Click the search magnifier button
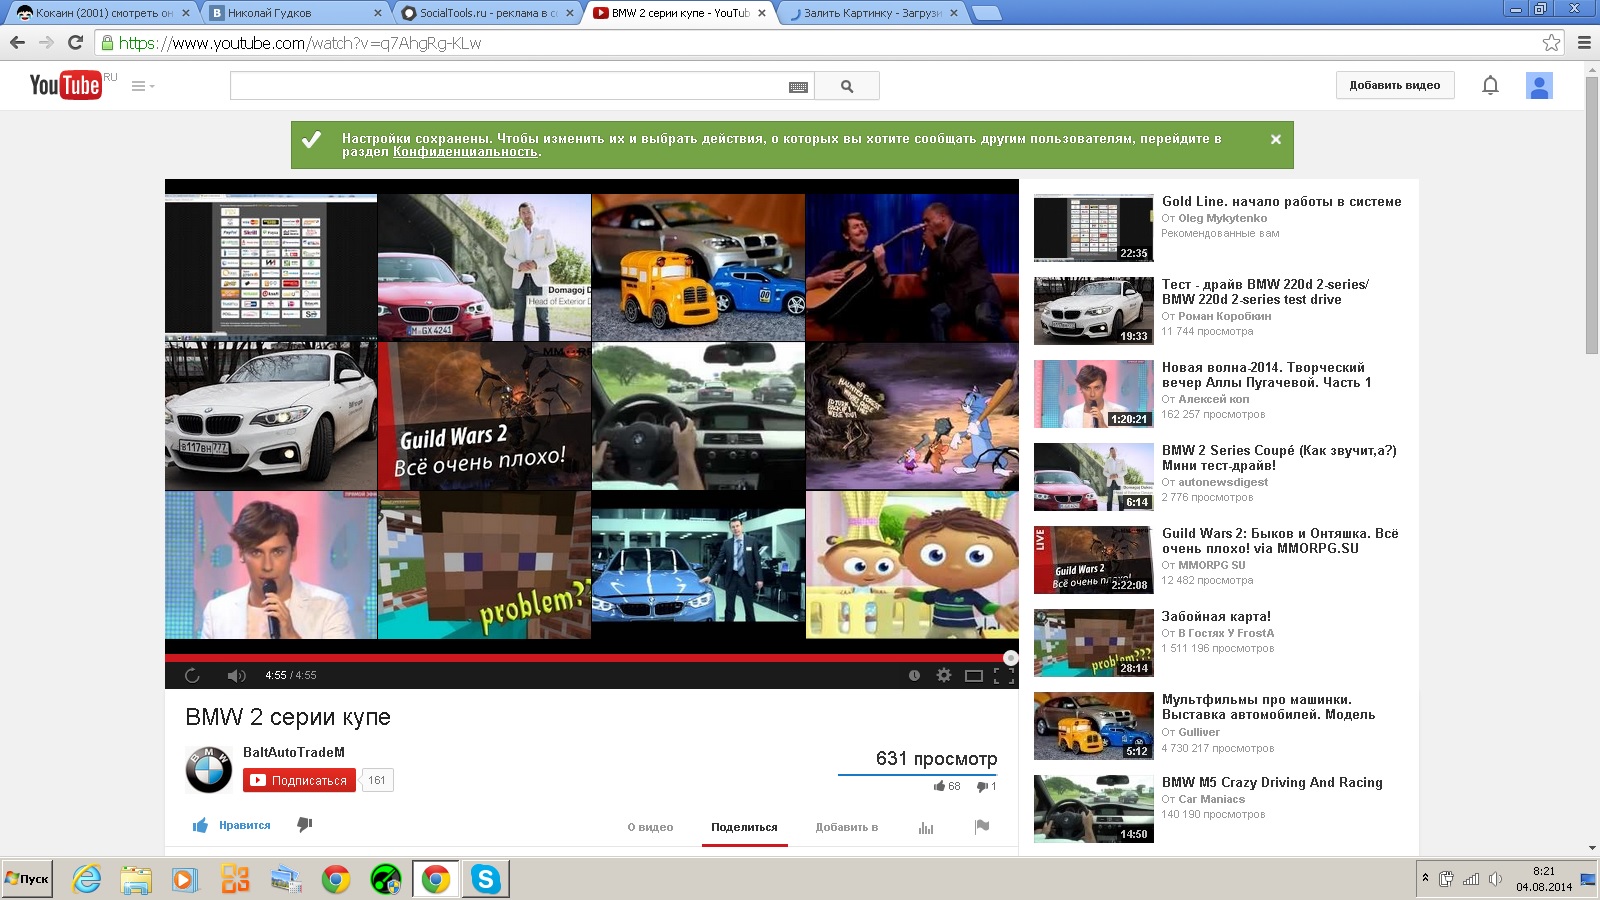Image resolution: width=1600 pixels, height=900 pixels. point(847,86)
